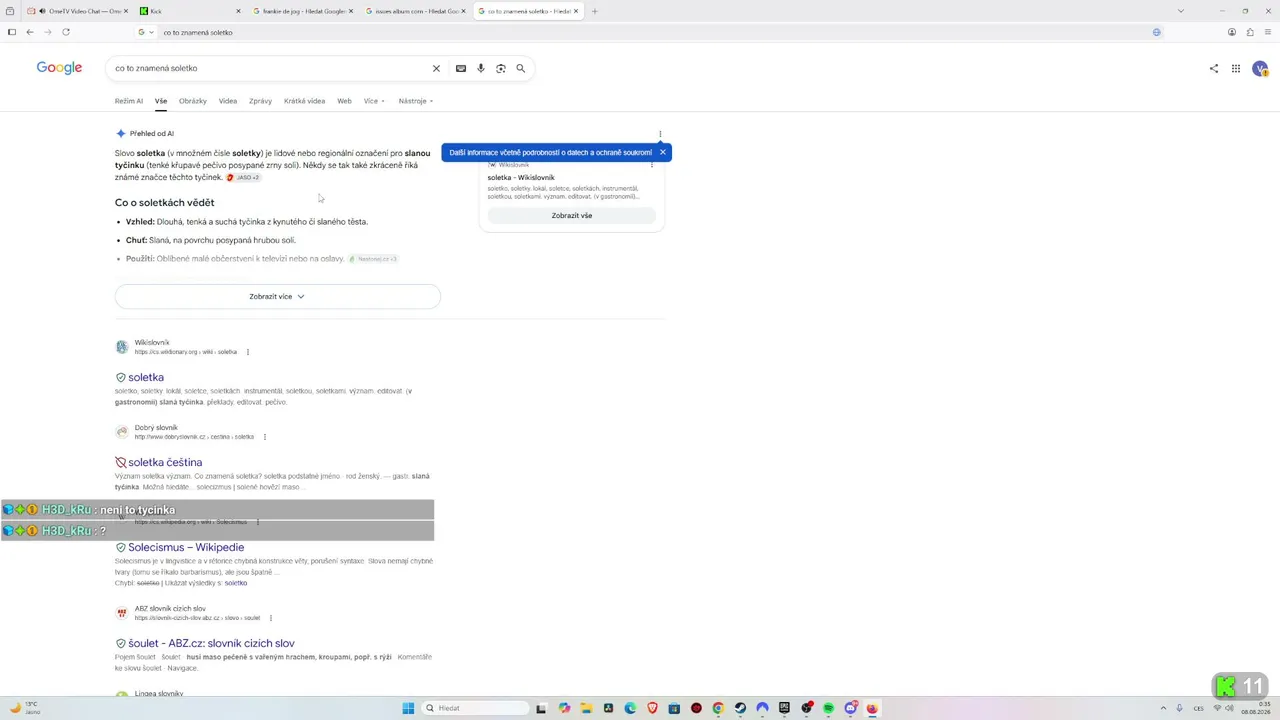Focus the Google search input field
Screen dimensions: 1280x720
pos(270,68)
